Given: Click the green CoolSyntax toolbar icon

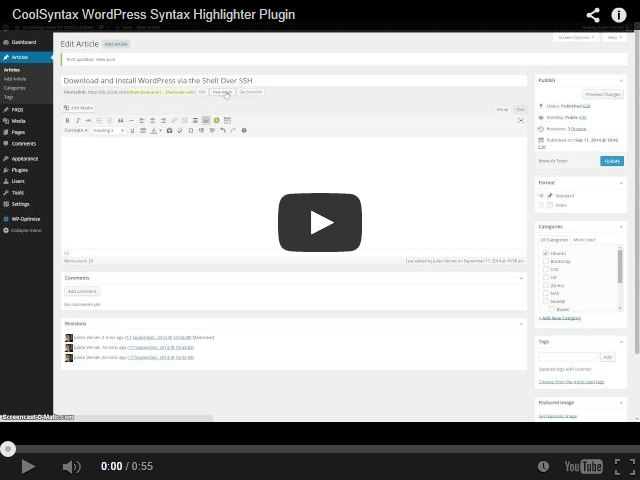Looking at the screenshot, I should [x=217, y=120].
